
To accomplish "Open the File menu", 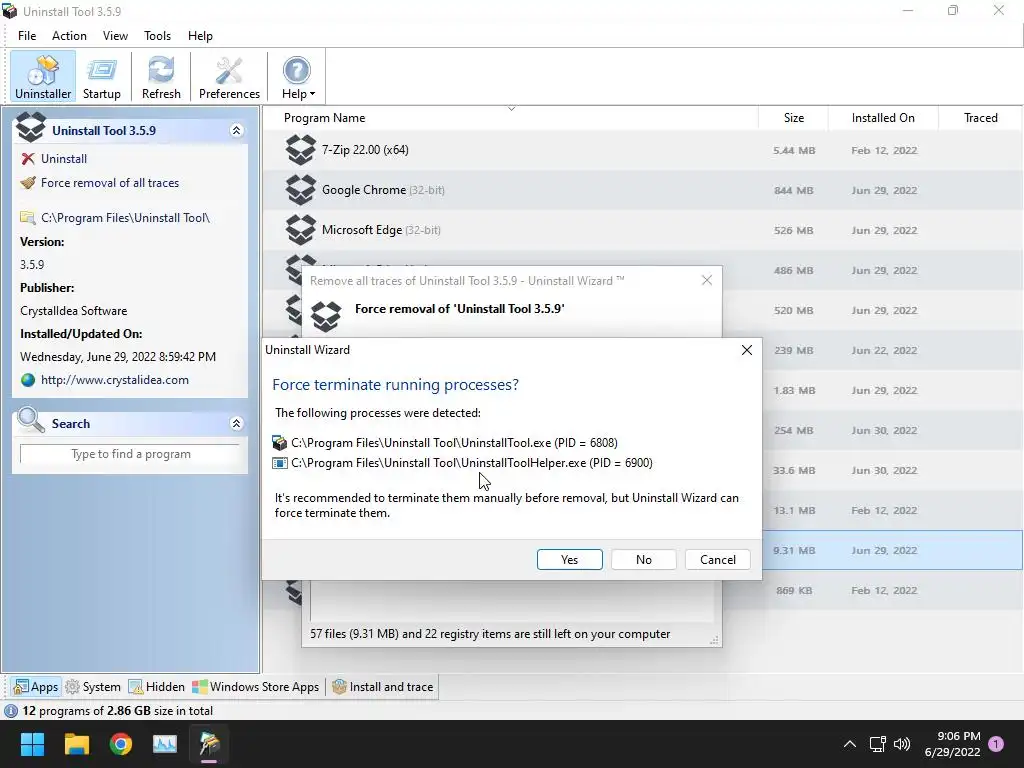I will click(27, 36).
